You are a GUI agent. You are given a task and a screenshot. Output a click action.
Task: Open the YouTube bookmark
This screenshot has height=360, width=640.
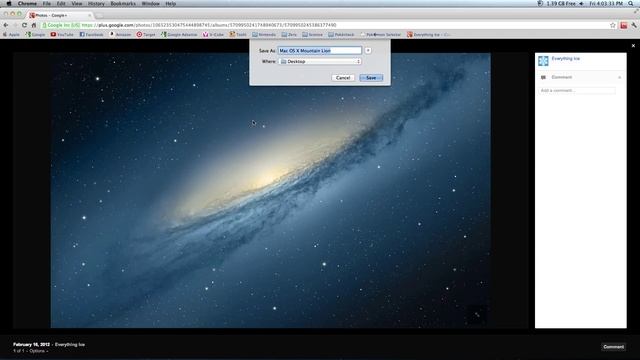62,35
